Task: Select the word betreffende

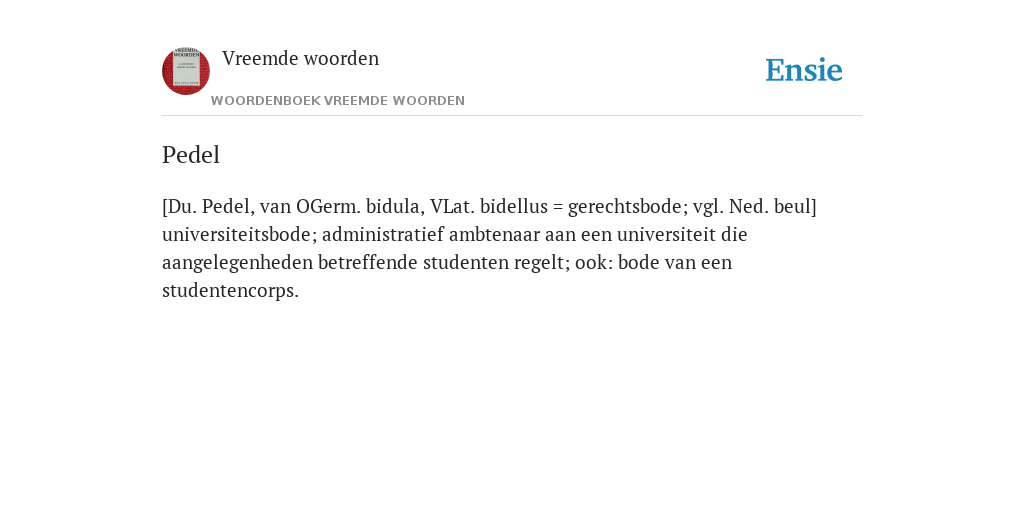Action: [368, 263]
